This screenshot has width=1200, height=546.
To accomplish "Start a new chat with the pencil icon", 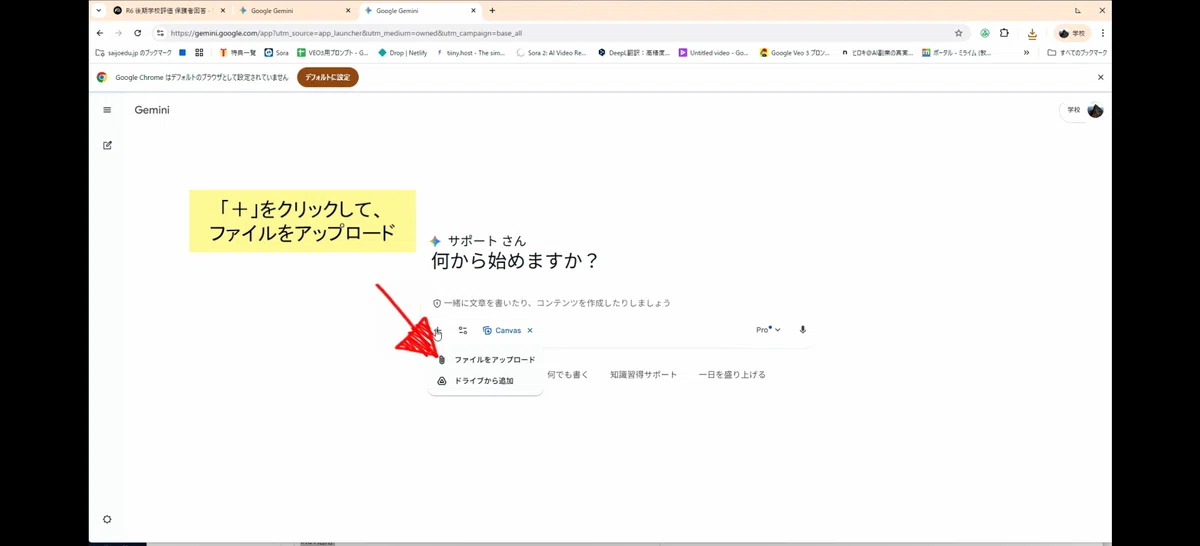I will 107,145.
